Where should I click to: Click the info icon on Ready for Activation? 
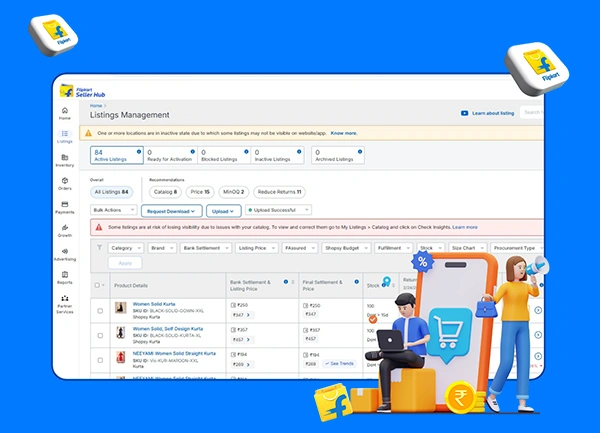point(192,151)
